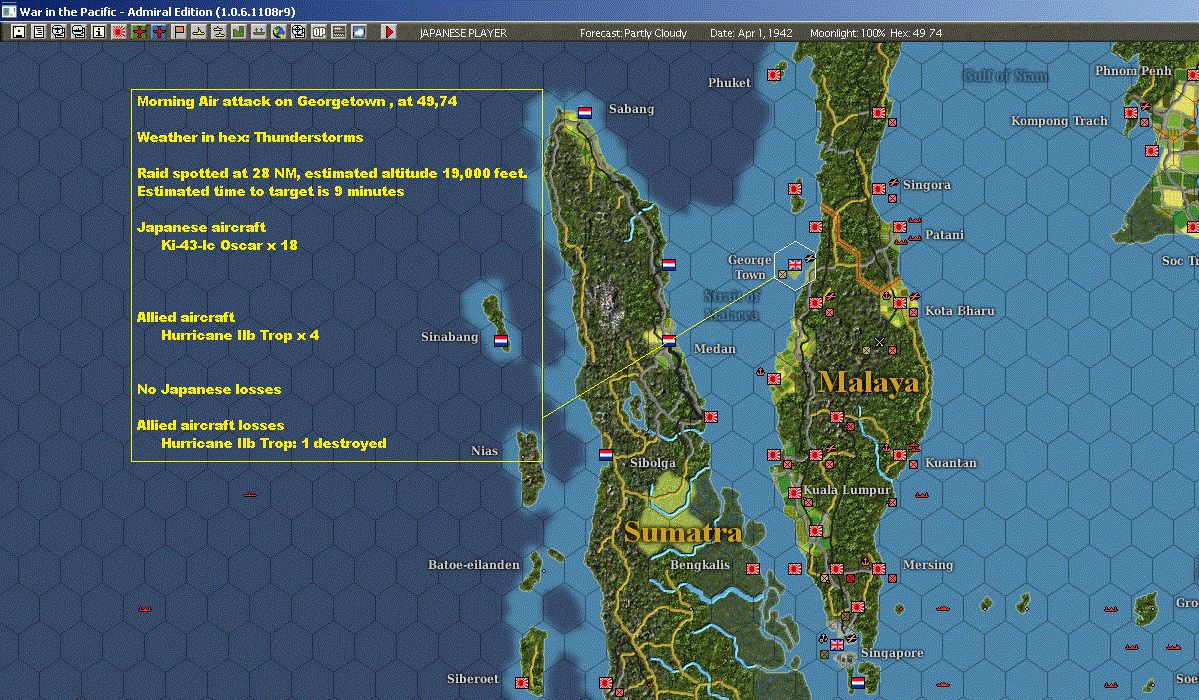Click the 'Ki-43-Ic Oscar x 18' line
This screenshot has width=1199, height=700.
229,245
